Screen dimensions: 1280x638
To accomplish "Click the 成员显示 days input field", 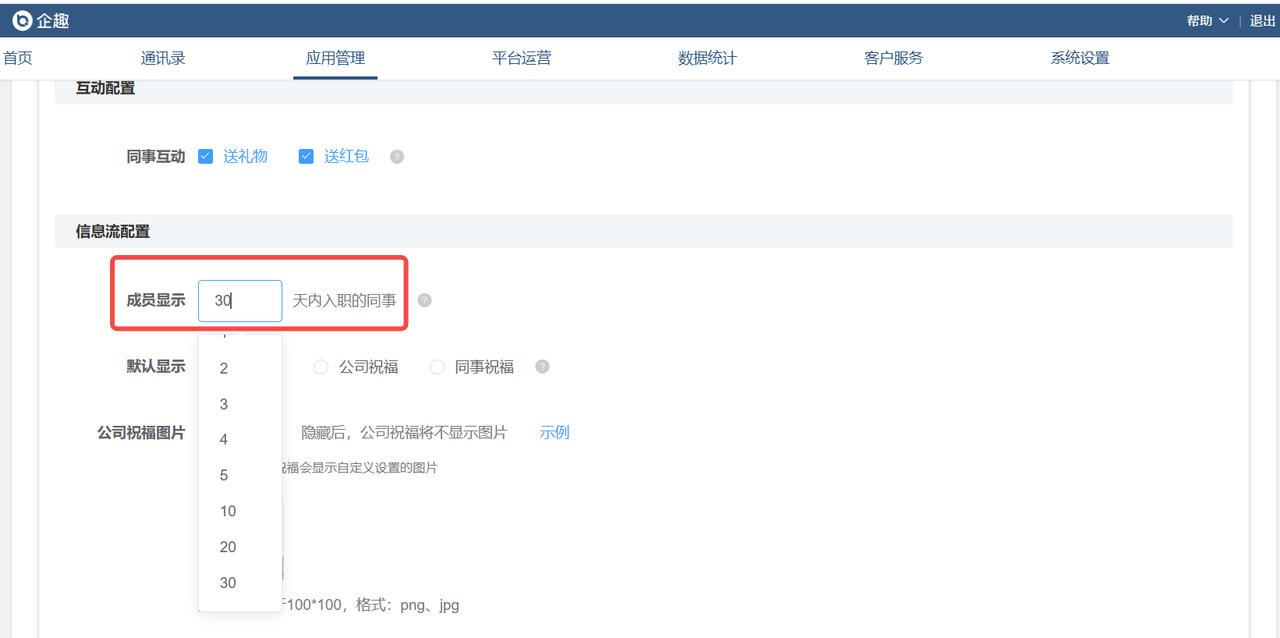I will [x=240, y=300].
